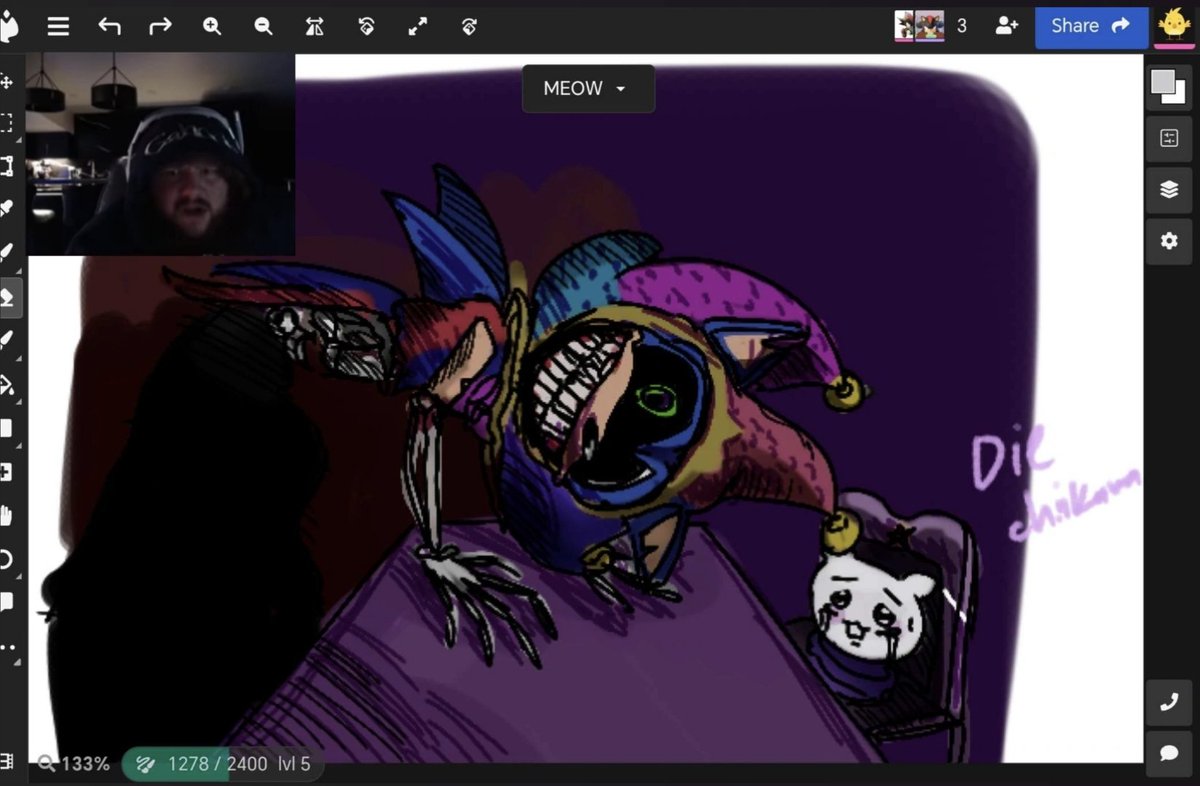Open more tools three-dot menu
Image resolution: width=1200 pixels, height=786 pixels.
pyautogui.click(x=8, y=647)
